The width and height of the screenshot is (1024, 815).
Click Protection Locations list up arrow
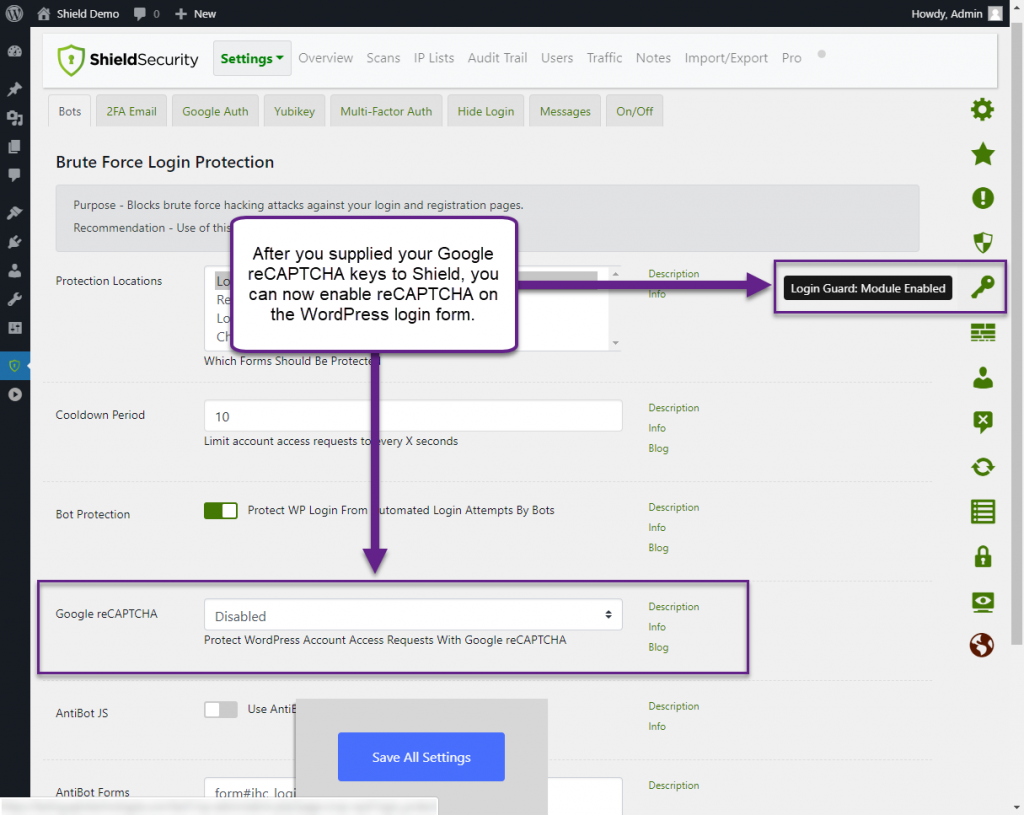(x=615, y=274)
